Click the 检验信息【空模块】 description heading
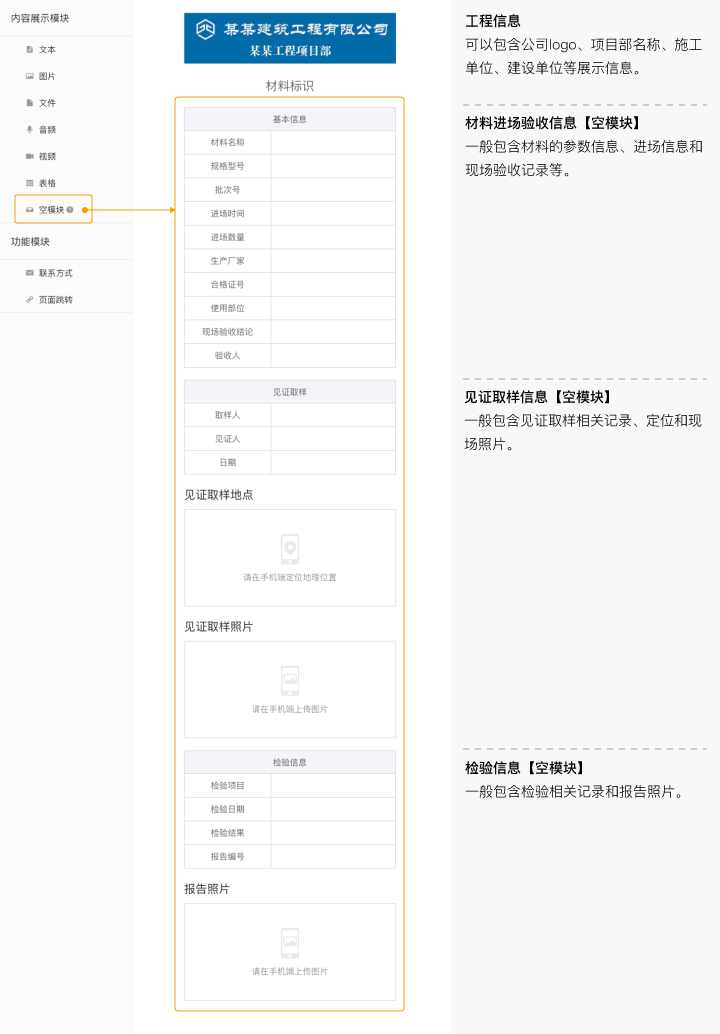720x1034 pixels. pos(525,768)
